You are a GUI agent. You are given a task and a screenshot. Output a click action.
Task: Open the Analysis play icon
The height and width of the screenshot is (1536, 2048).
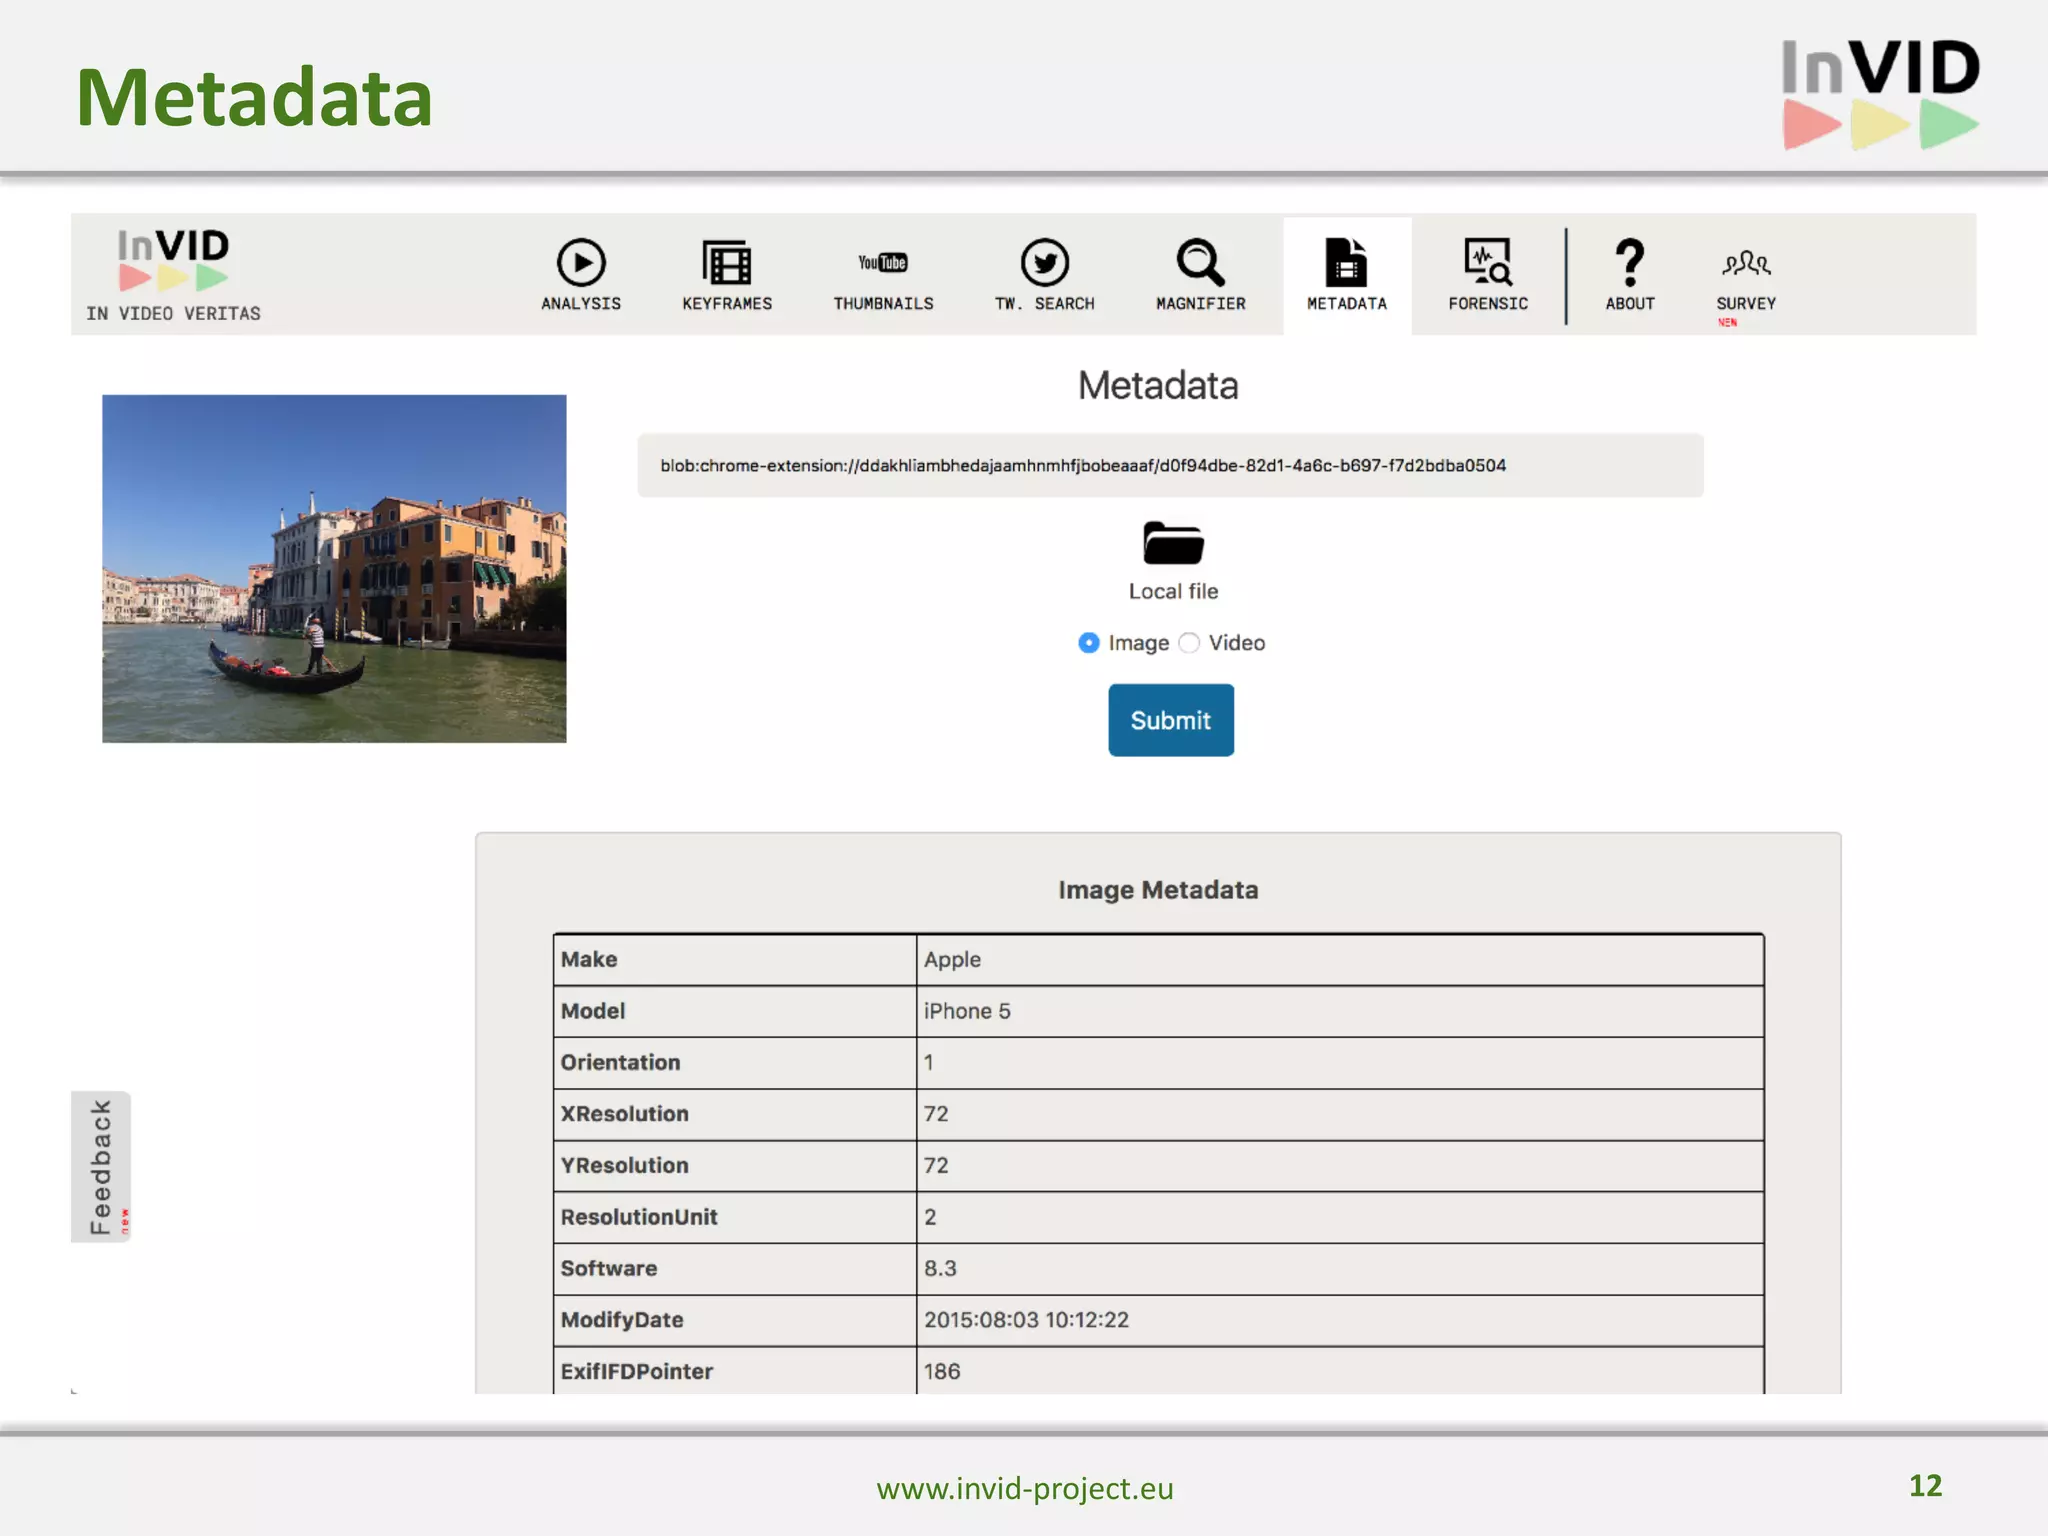tap(581, 263)
